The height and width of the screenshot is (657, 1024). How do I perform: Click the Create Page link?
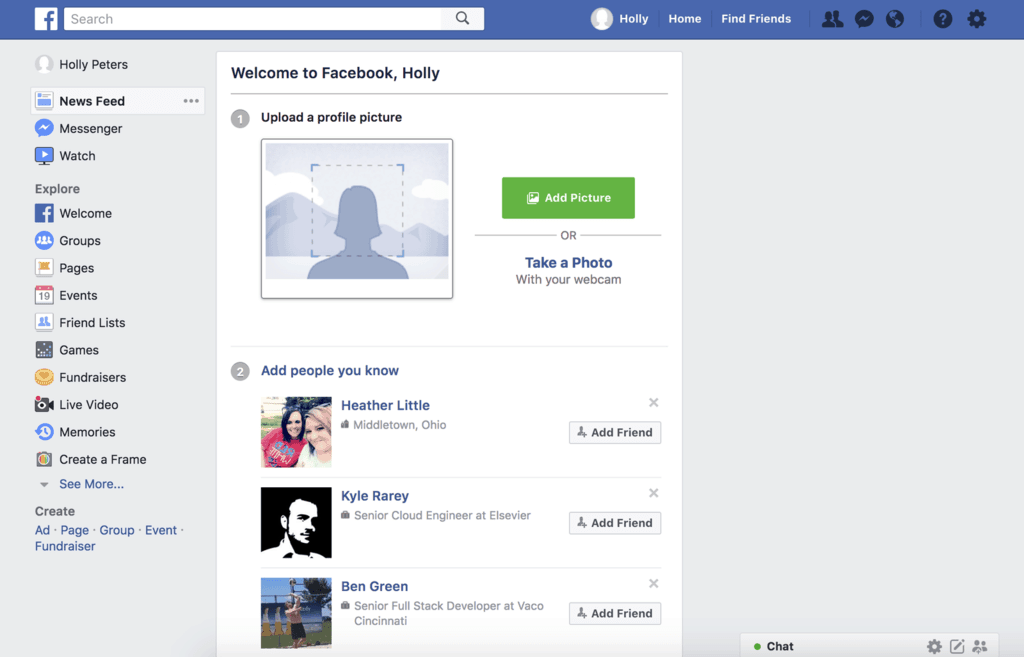[x=74, y=530]
